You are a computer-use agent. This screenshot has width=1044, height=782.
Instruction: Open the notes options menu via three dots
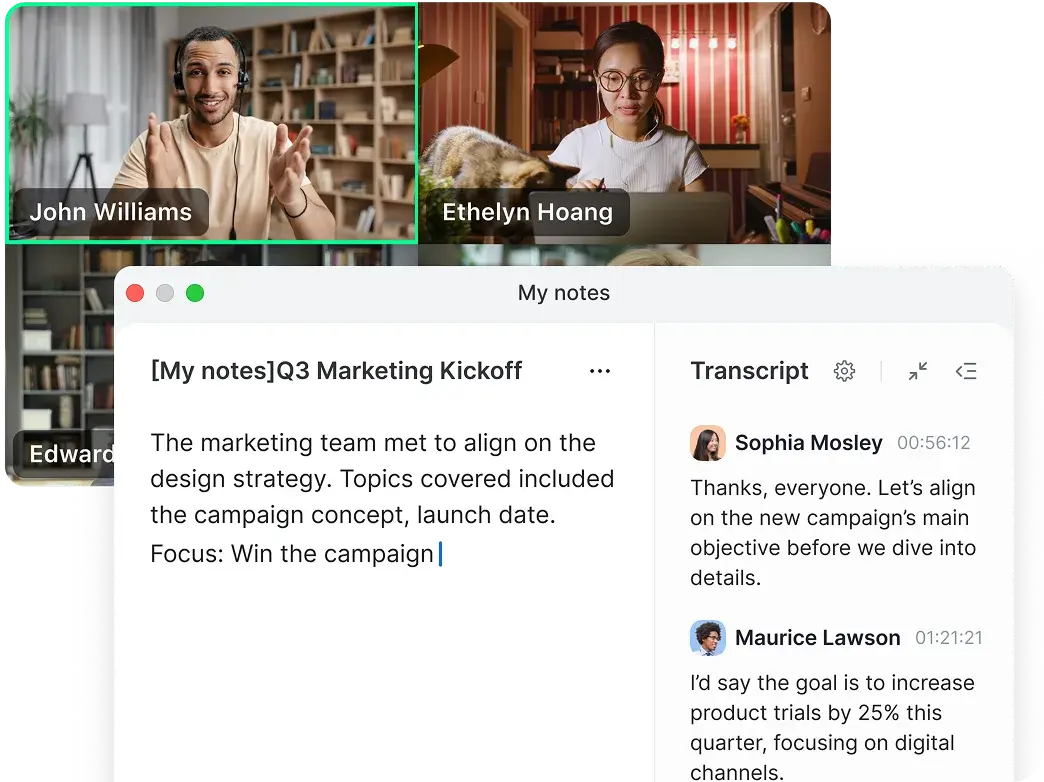[x=600, y=371]
